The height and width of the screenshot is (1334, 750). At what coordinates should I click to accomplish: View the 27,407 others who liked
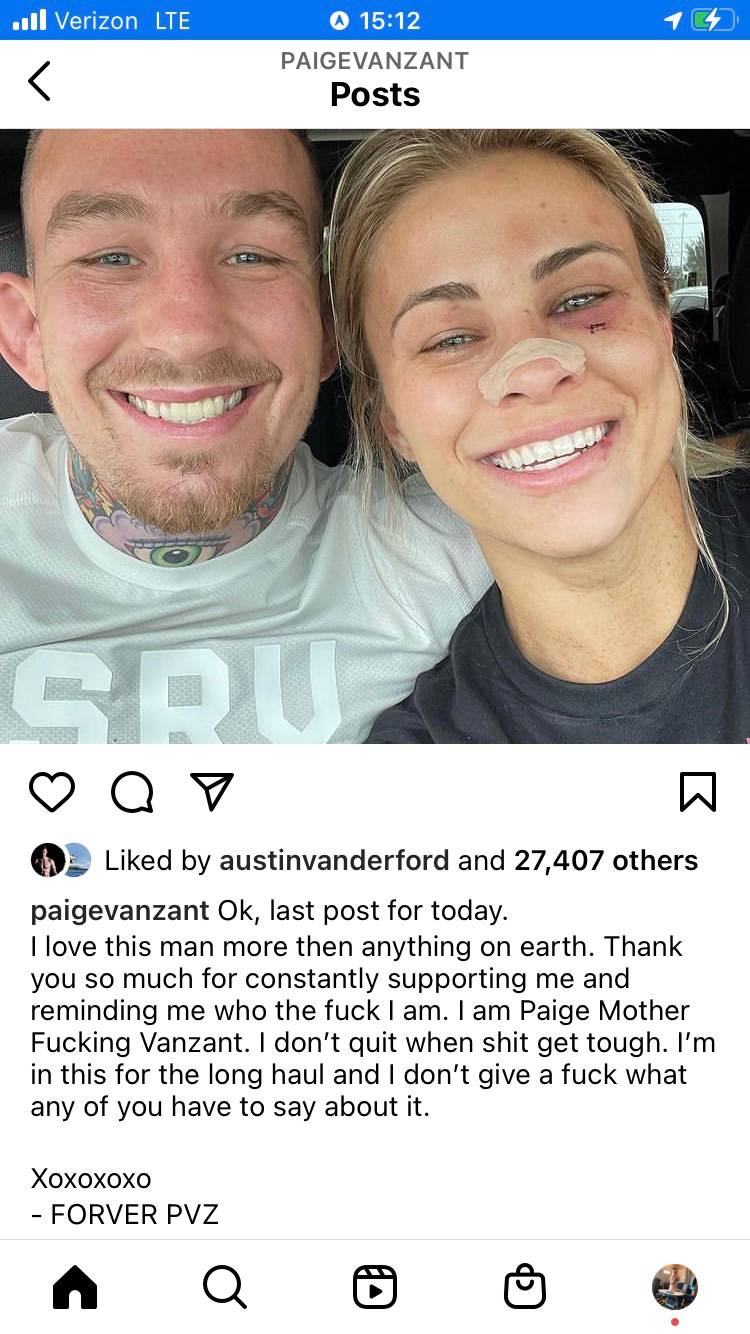[606, 861]
